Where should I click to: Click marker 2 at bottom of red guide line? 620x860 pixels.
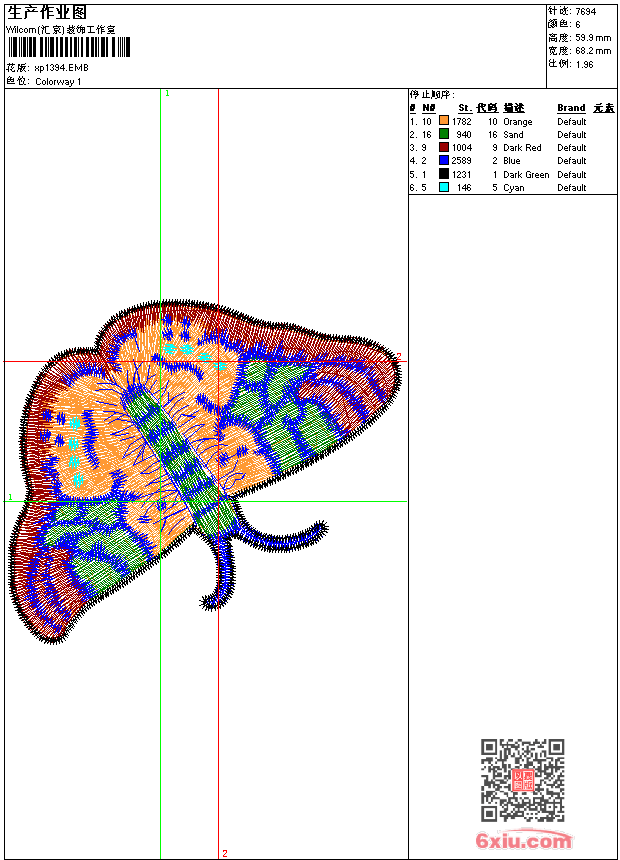[x=225, y=853]
